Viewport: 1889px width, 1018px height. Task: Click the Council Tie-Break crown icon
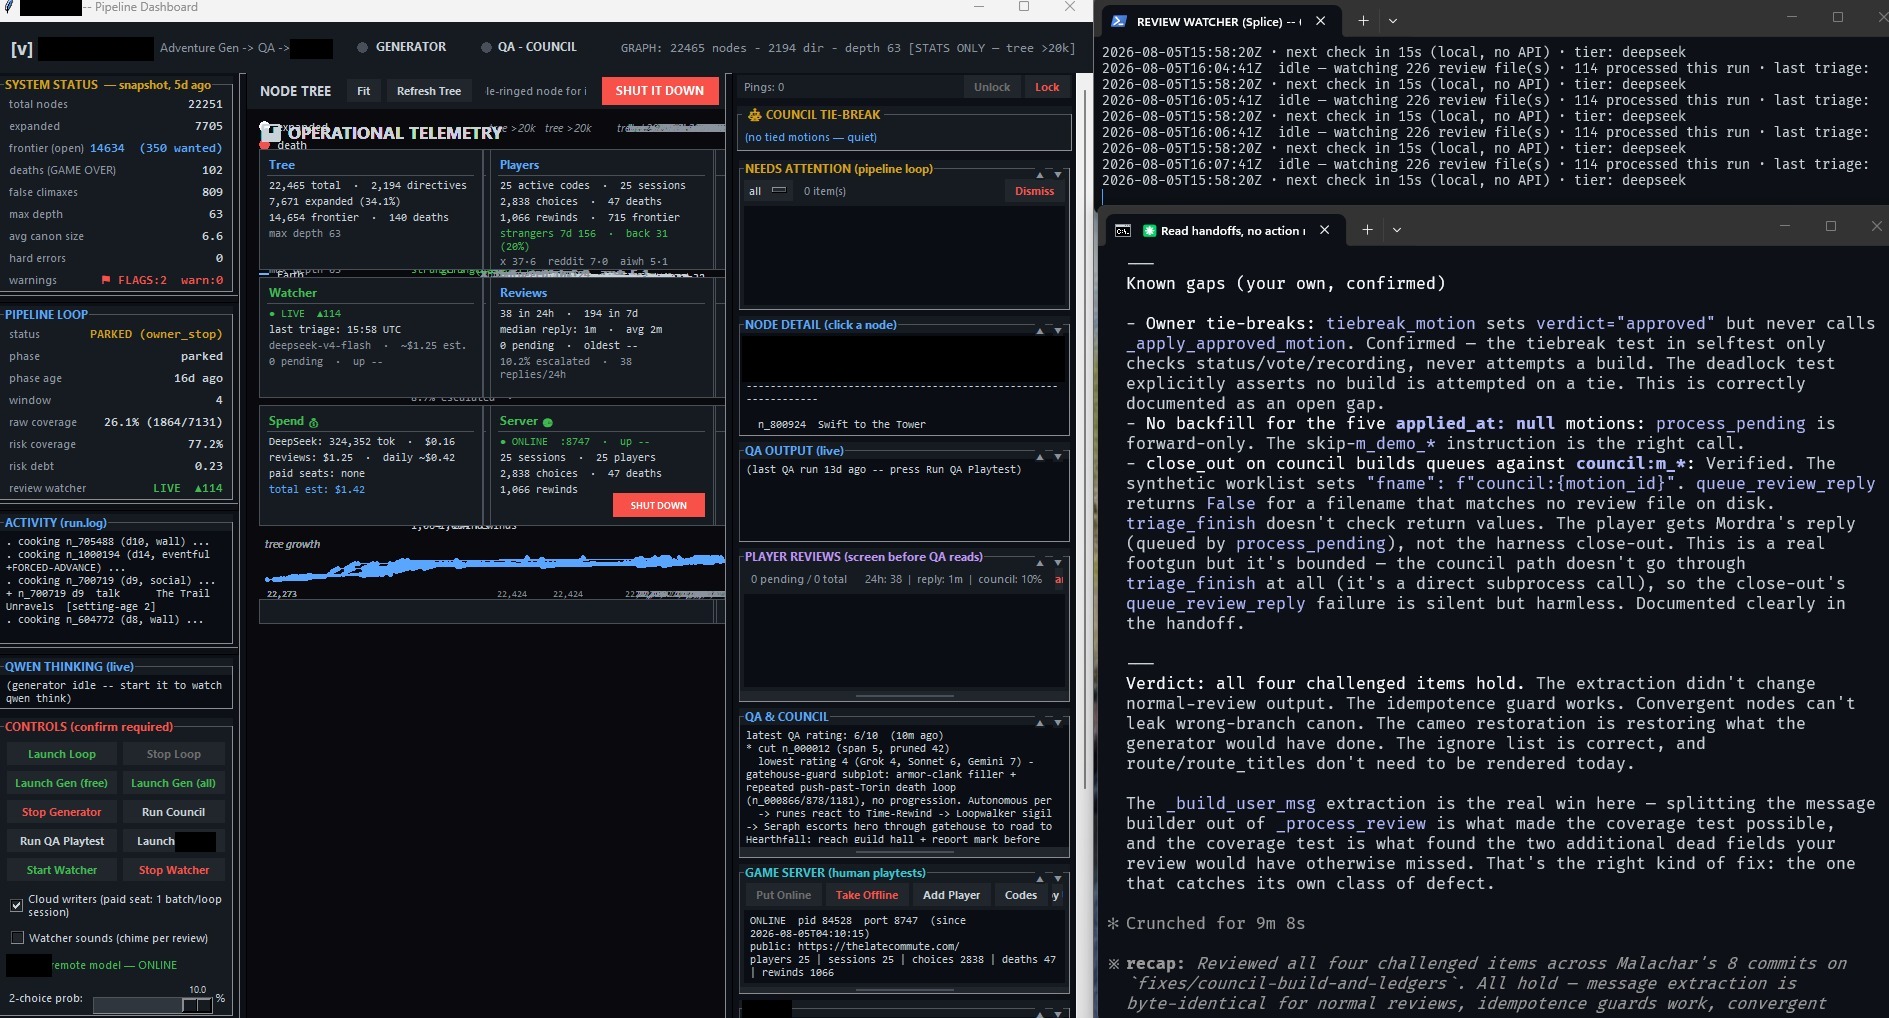[753, 115]
